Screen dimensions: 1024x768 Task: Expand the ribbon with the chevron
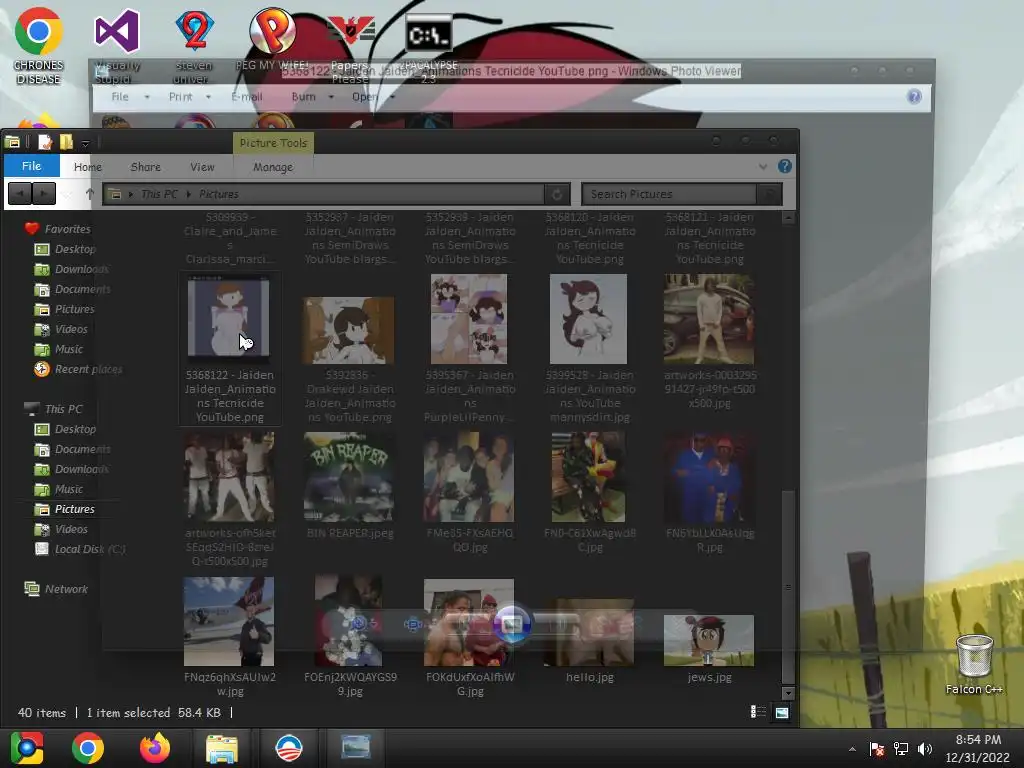point(763,167)
